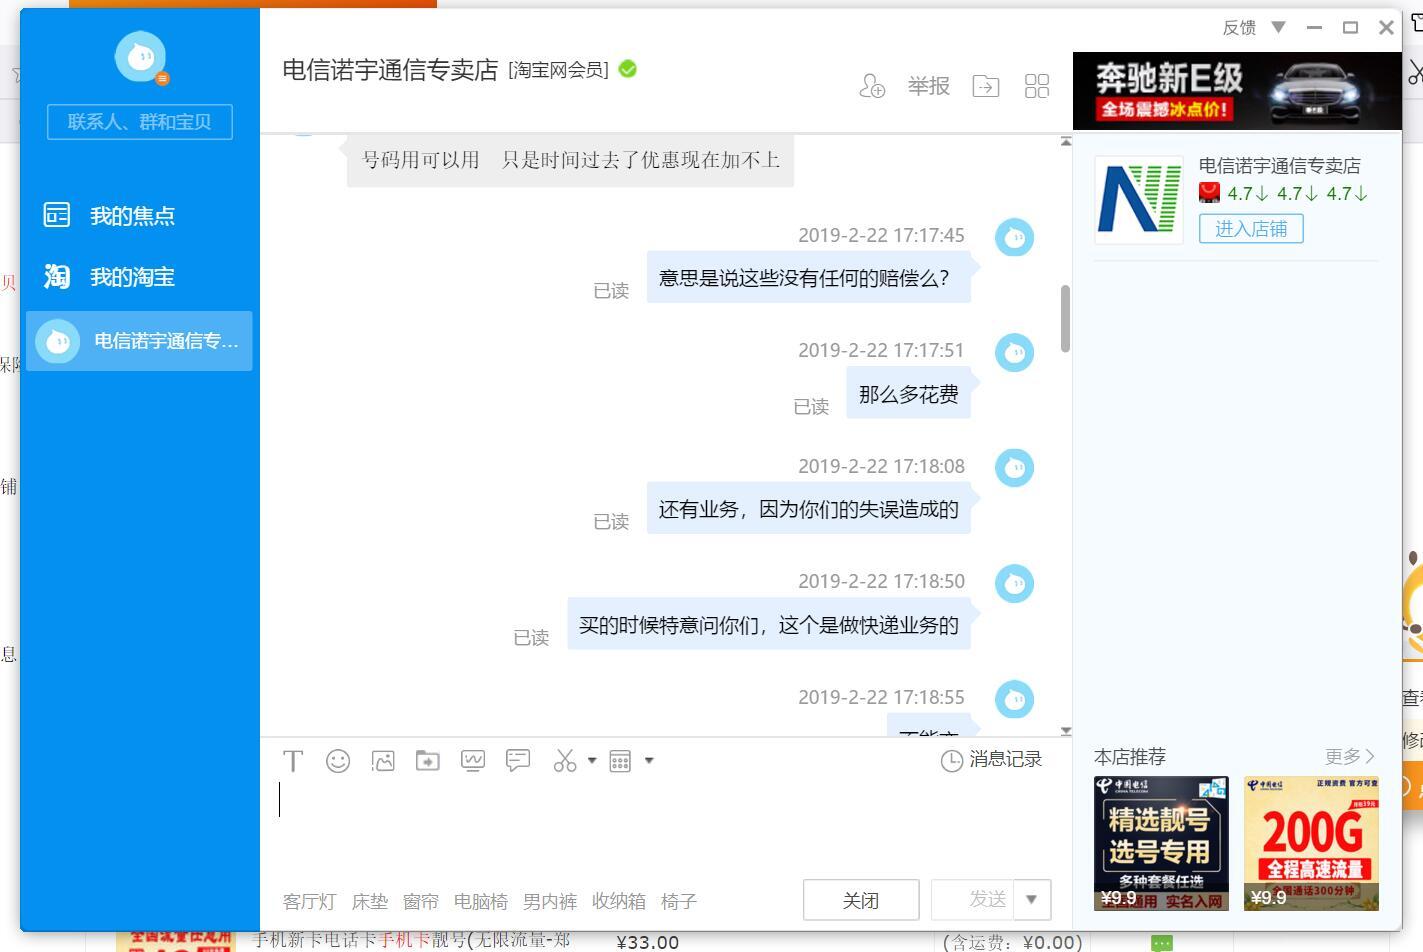The height and width of the screenshot is (952, 1423).
Task: Click the 窗帘 suggestion link
Action: click(x=421, y=902)
